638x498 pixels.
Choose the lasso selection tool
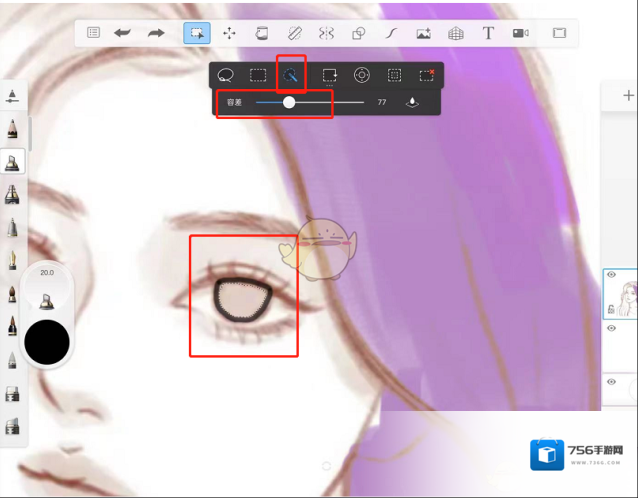[225, 75]
